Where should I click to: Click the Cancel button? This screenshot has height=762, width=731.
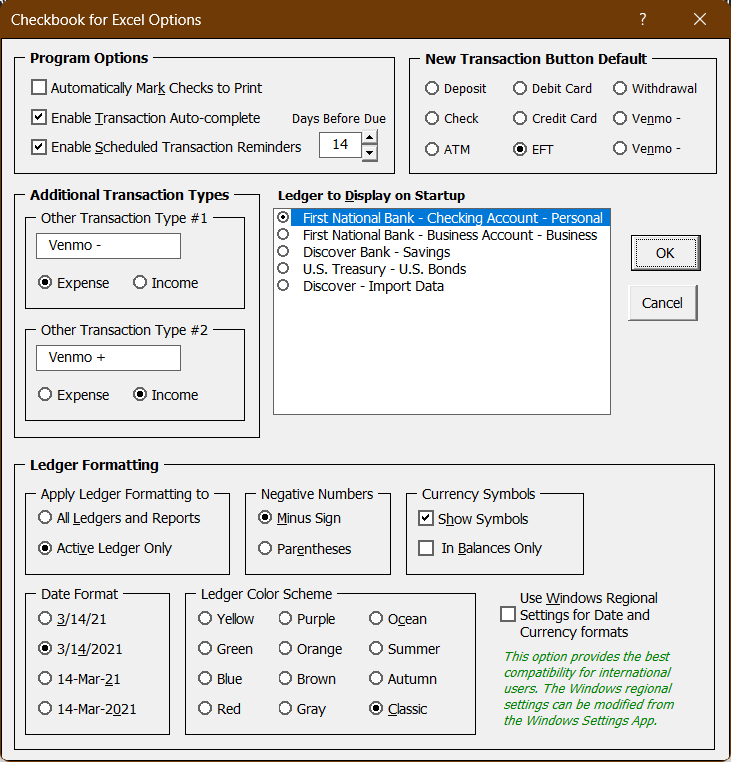pos(662,303)
